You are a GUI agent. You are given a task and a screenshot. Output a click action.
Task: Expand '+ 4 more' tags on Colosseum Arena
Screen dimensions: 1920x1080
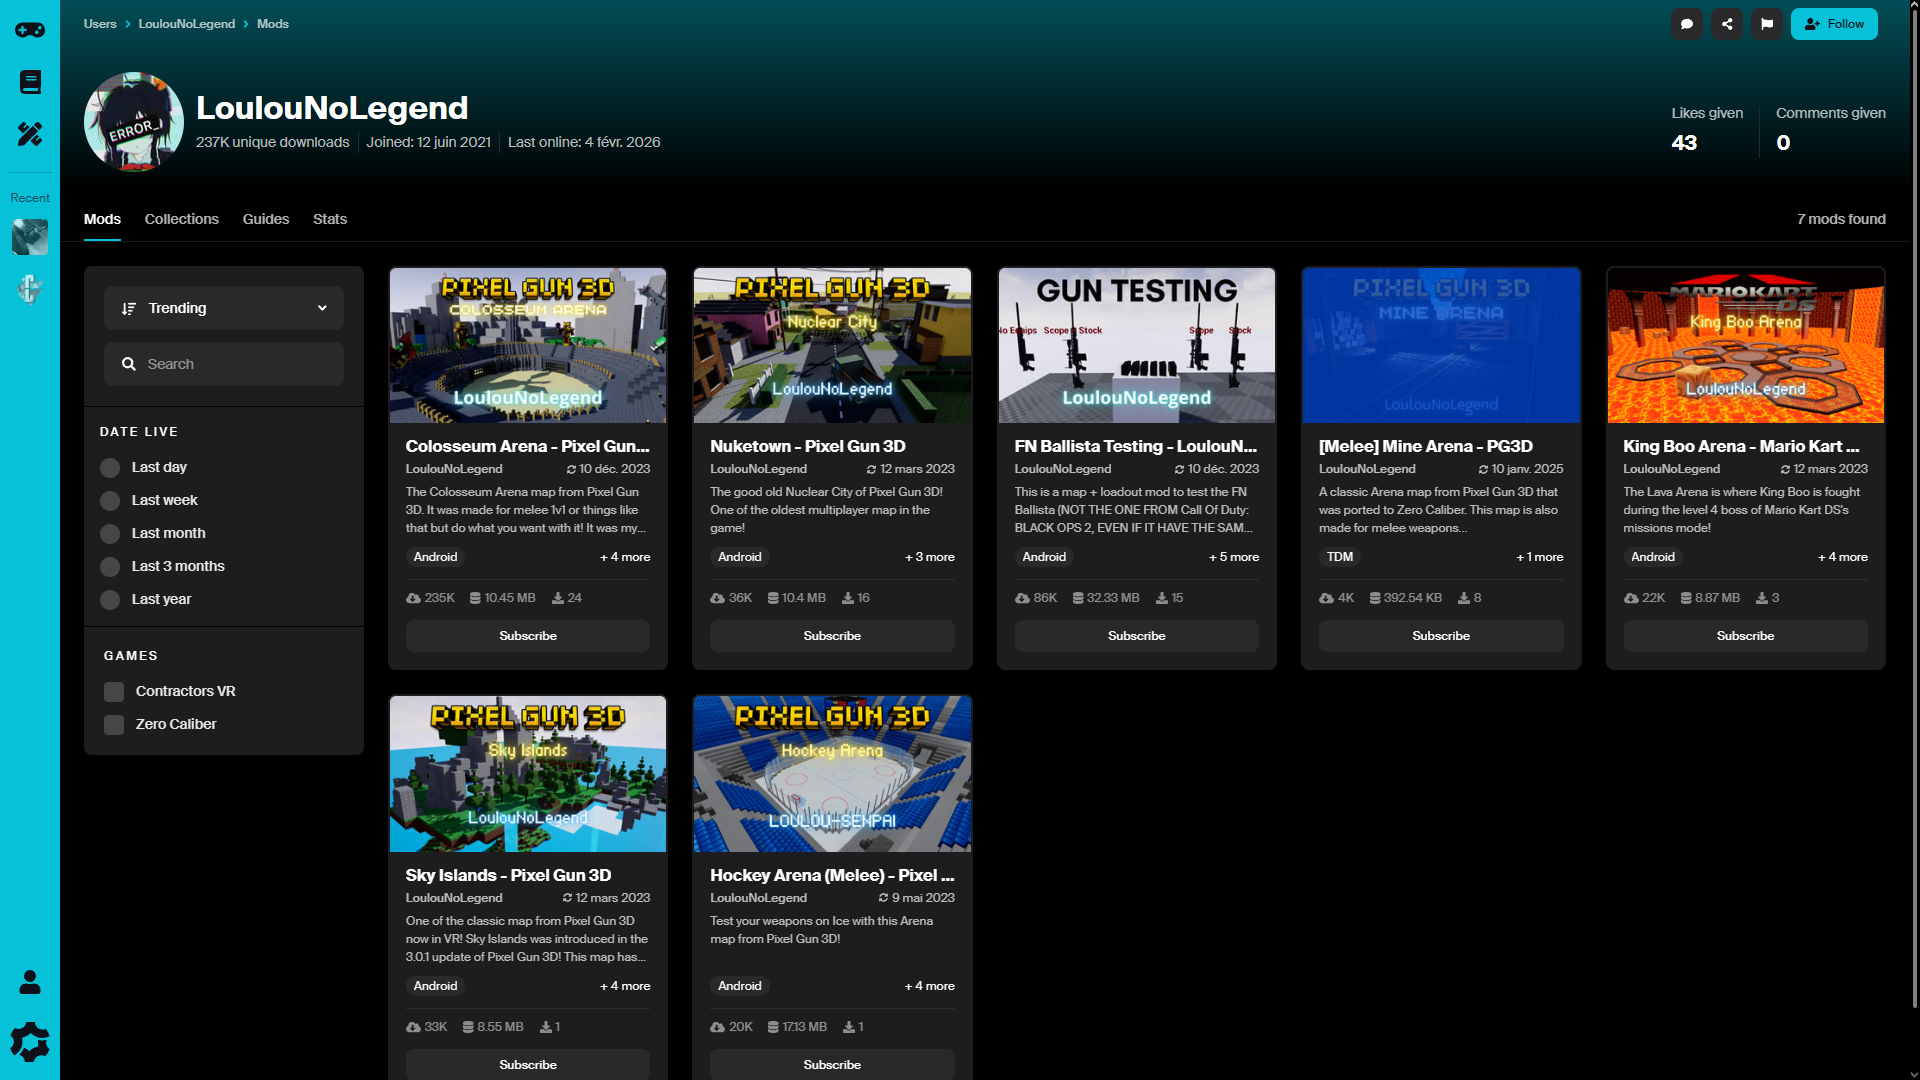tap(625, 557)
